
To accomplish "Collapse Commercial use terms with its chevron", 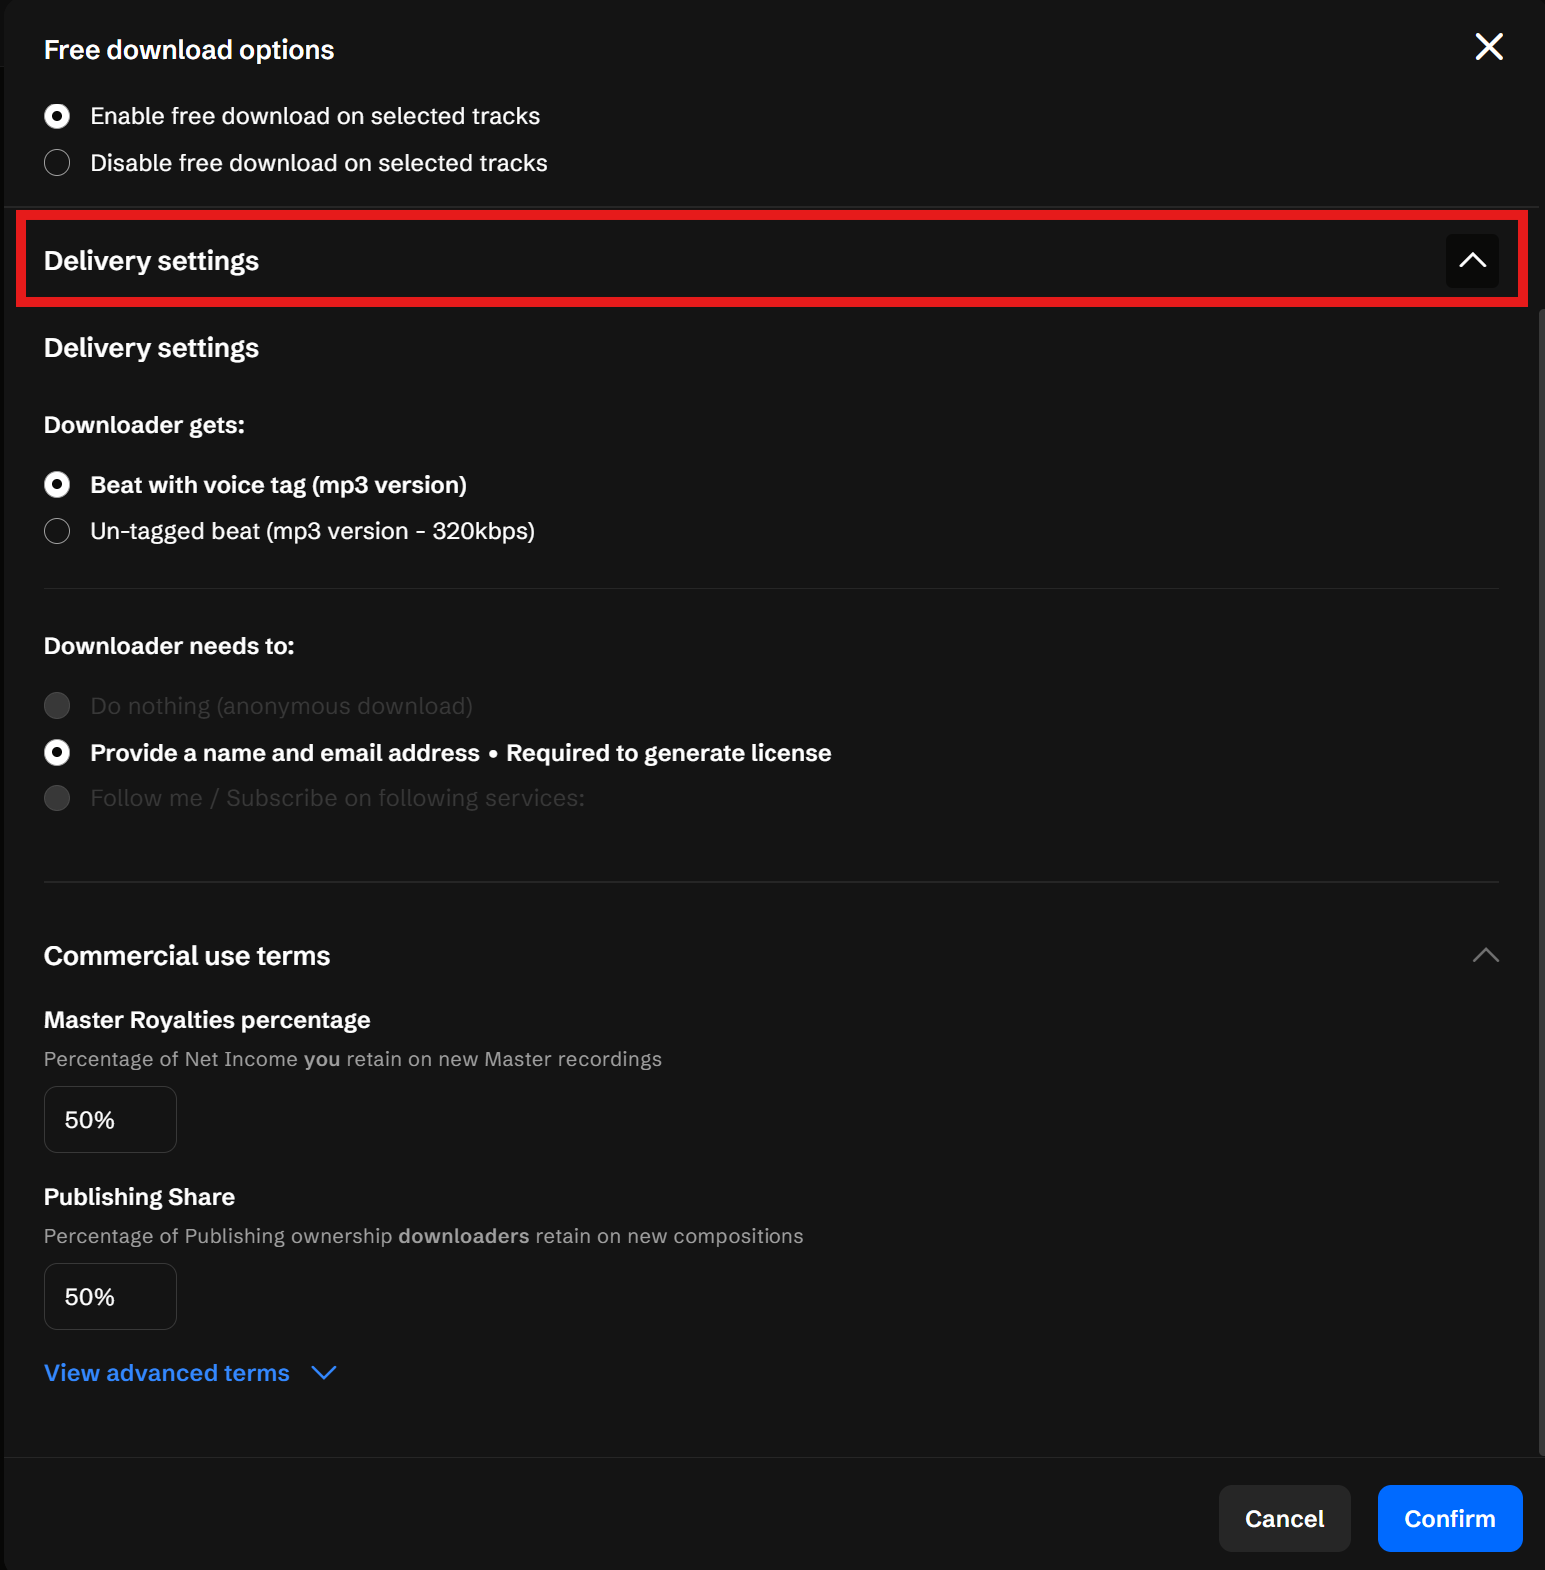I will 1485,956.
